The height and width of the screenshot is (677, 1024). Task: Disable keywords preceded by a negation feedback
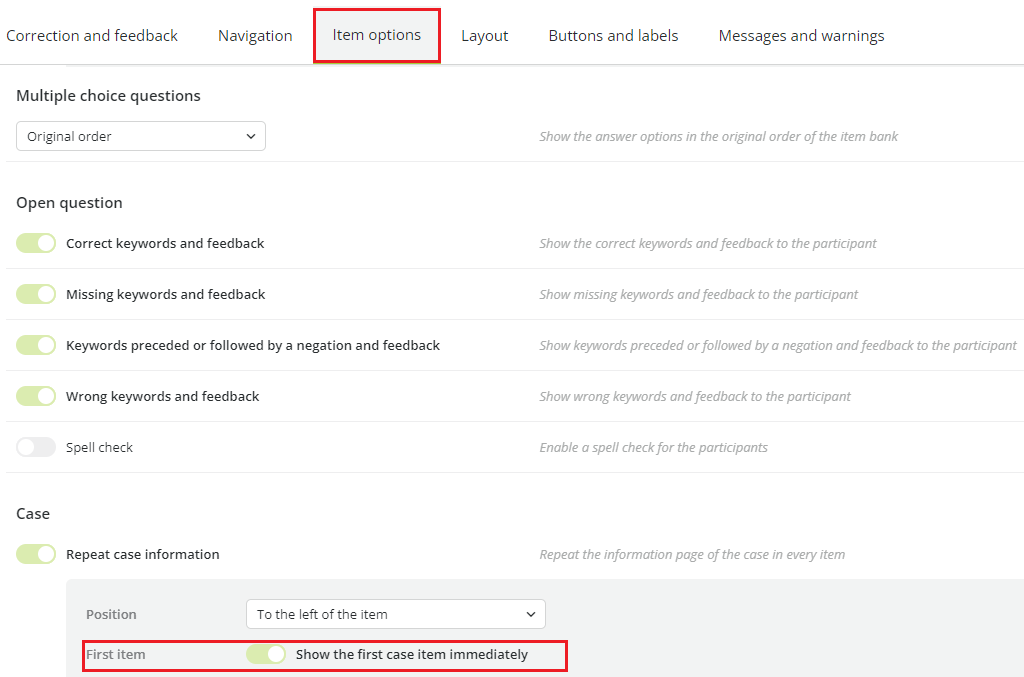click(36, 345)
